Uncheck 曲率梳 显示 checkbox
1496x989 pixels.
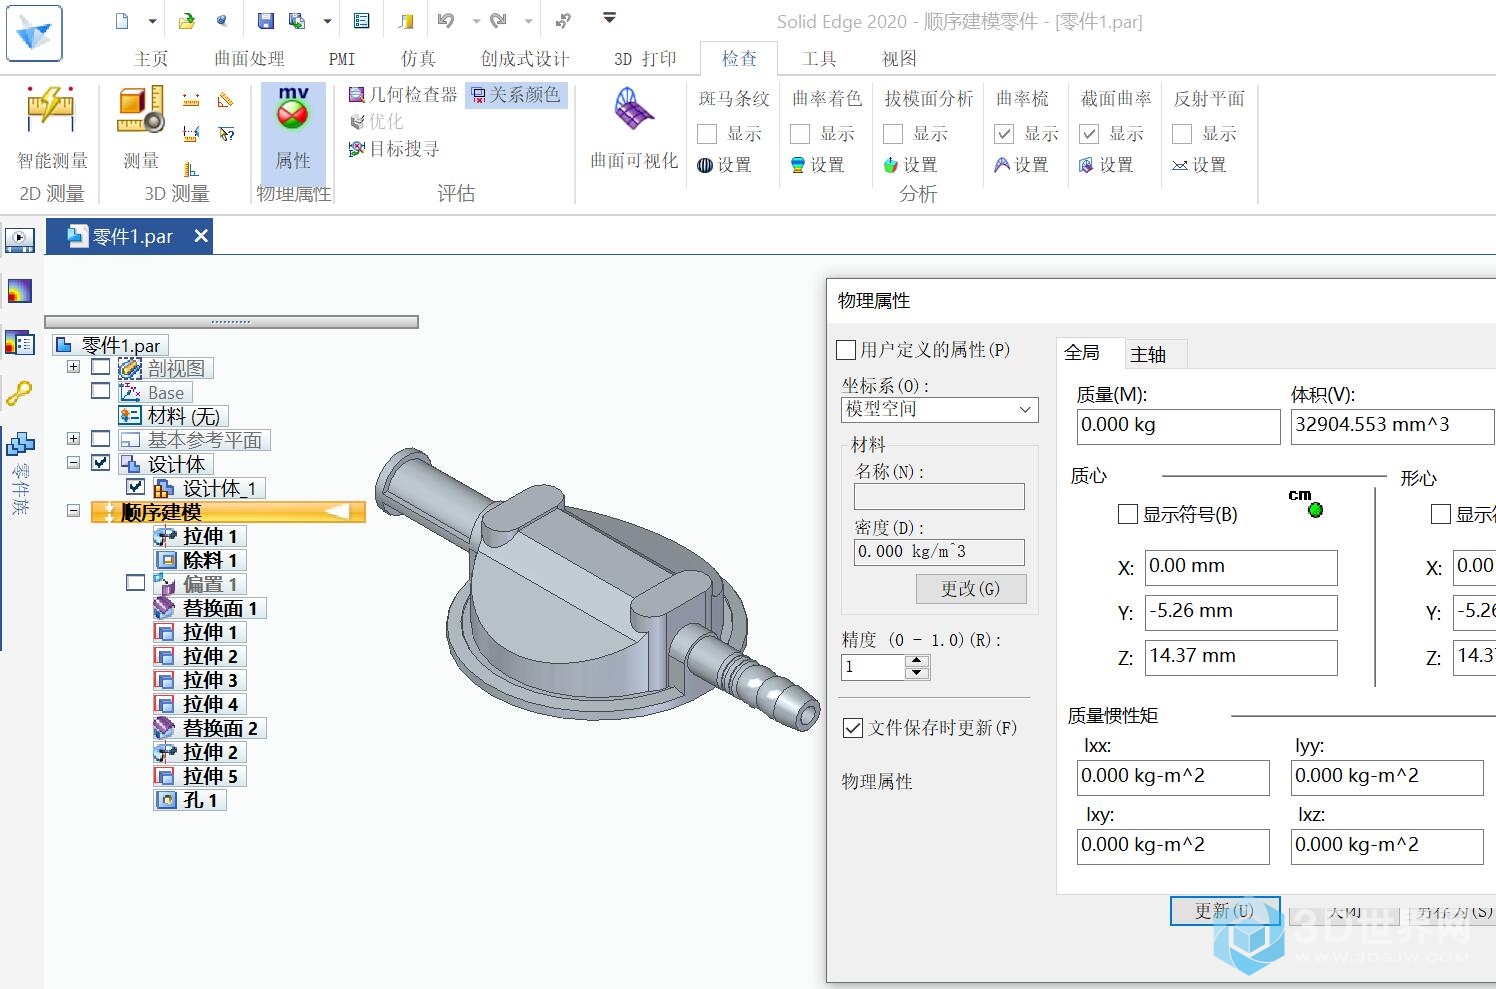pyautogui.click(x=1004, y=134)
